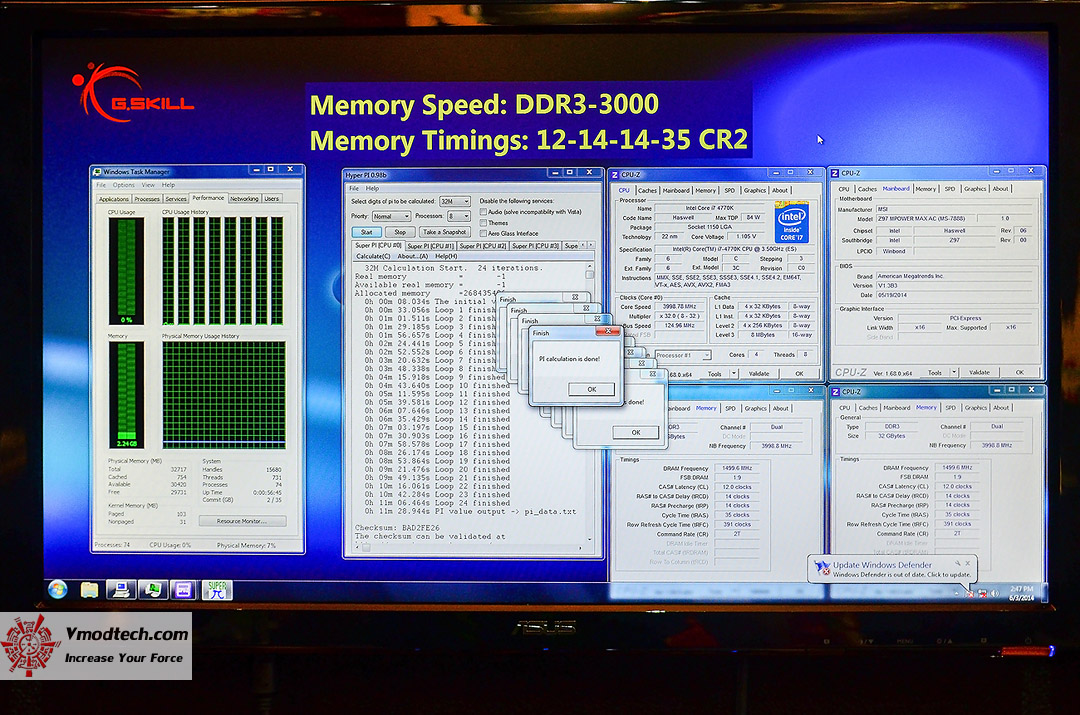Click the computer icon in the taskbar
The width and height of the screenshot is (1080, 715).
[121, 590]
